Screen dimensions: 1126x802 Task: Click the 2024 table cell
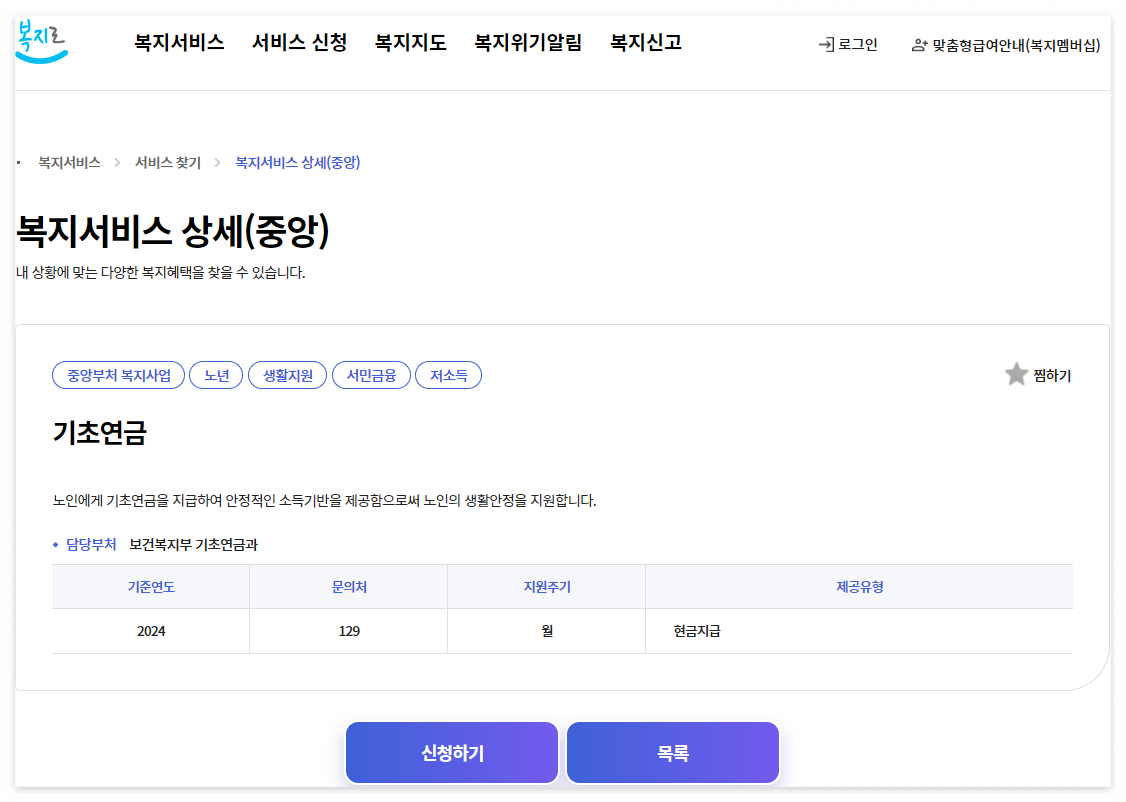[x=151, y=631]
